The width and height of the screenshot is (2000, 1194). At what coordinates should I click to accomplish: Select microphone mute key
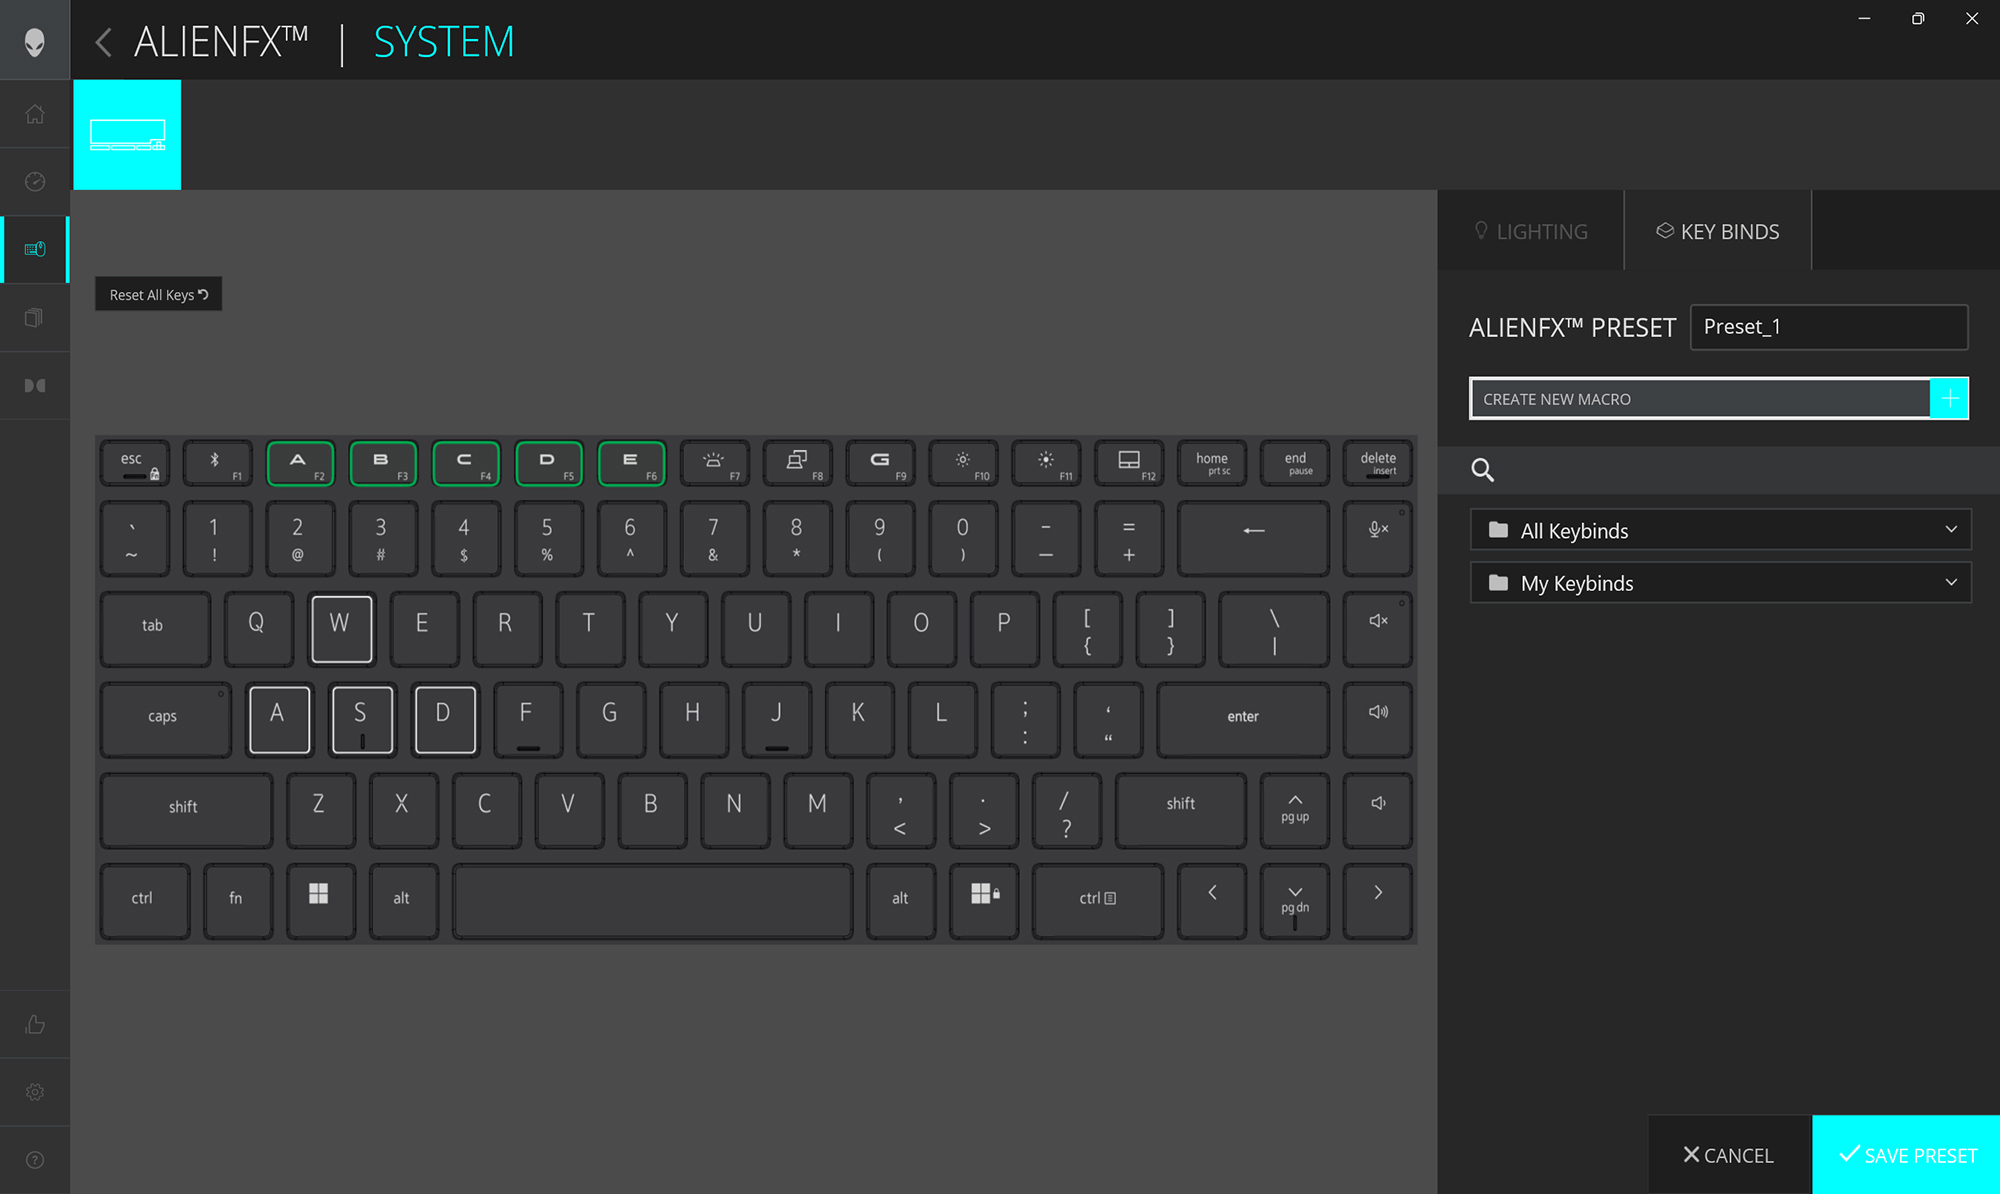point(1379,539)
